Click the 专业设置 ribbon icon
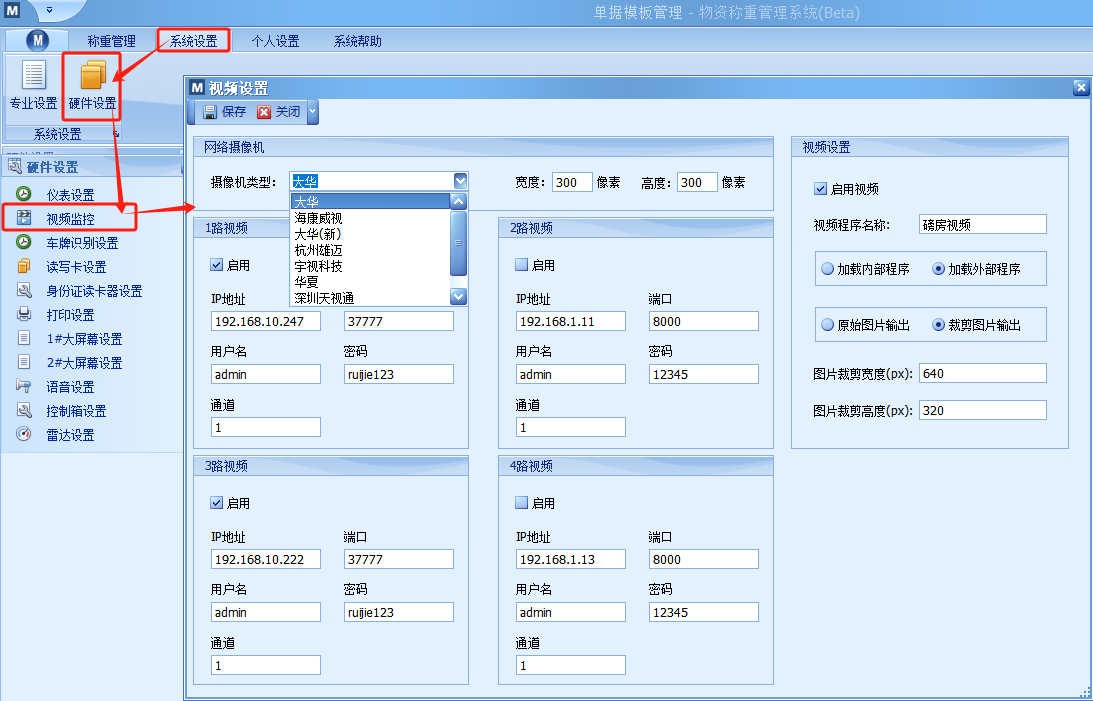 [33, 75]
